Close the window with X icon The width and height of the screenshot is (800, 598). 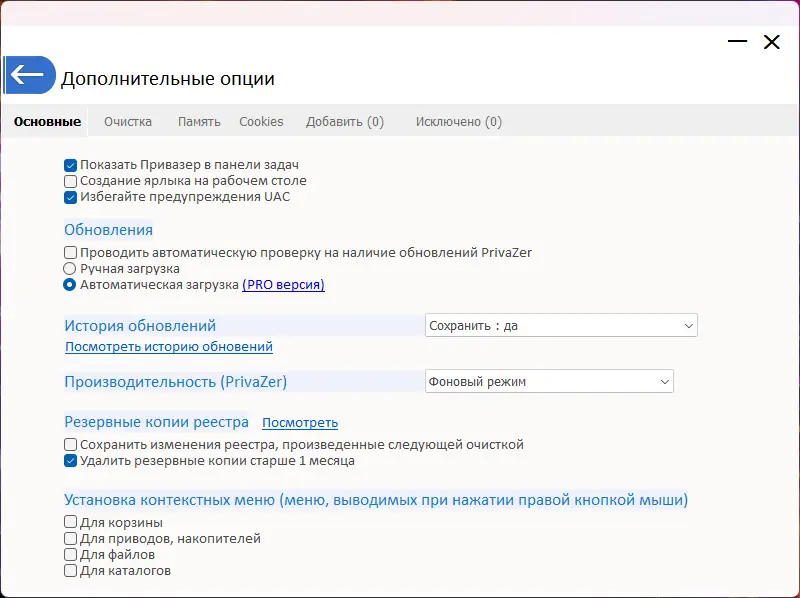pos(771,42)
